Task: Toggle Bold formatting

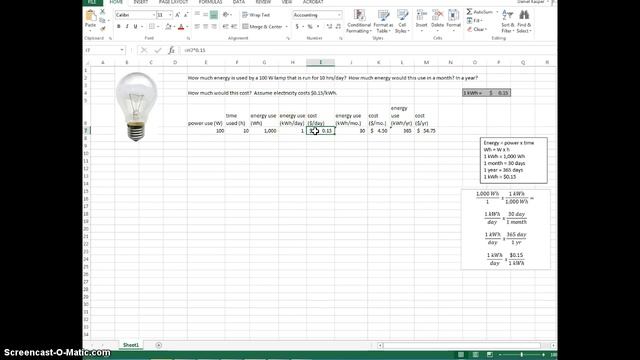Action: [119, 27]
